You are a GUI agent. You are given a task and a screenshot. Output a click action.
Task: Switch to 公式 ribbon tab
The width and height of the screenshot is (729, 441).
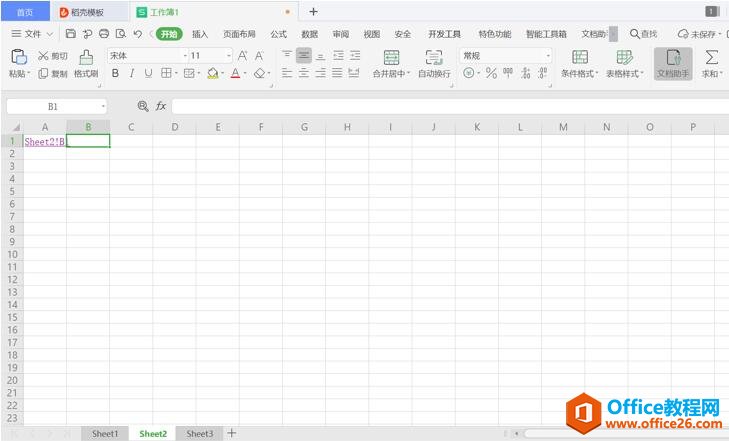278,34
